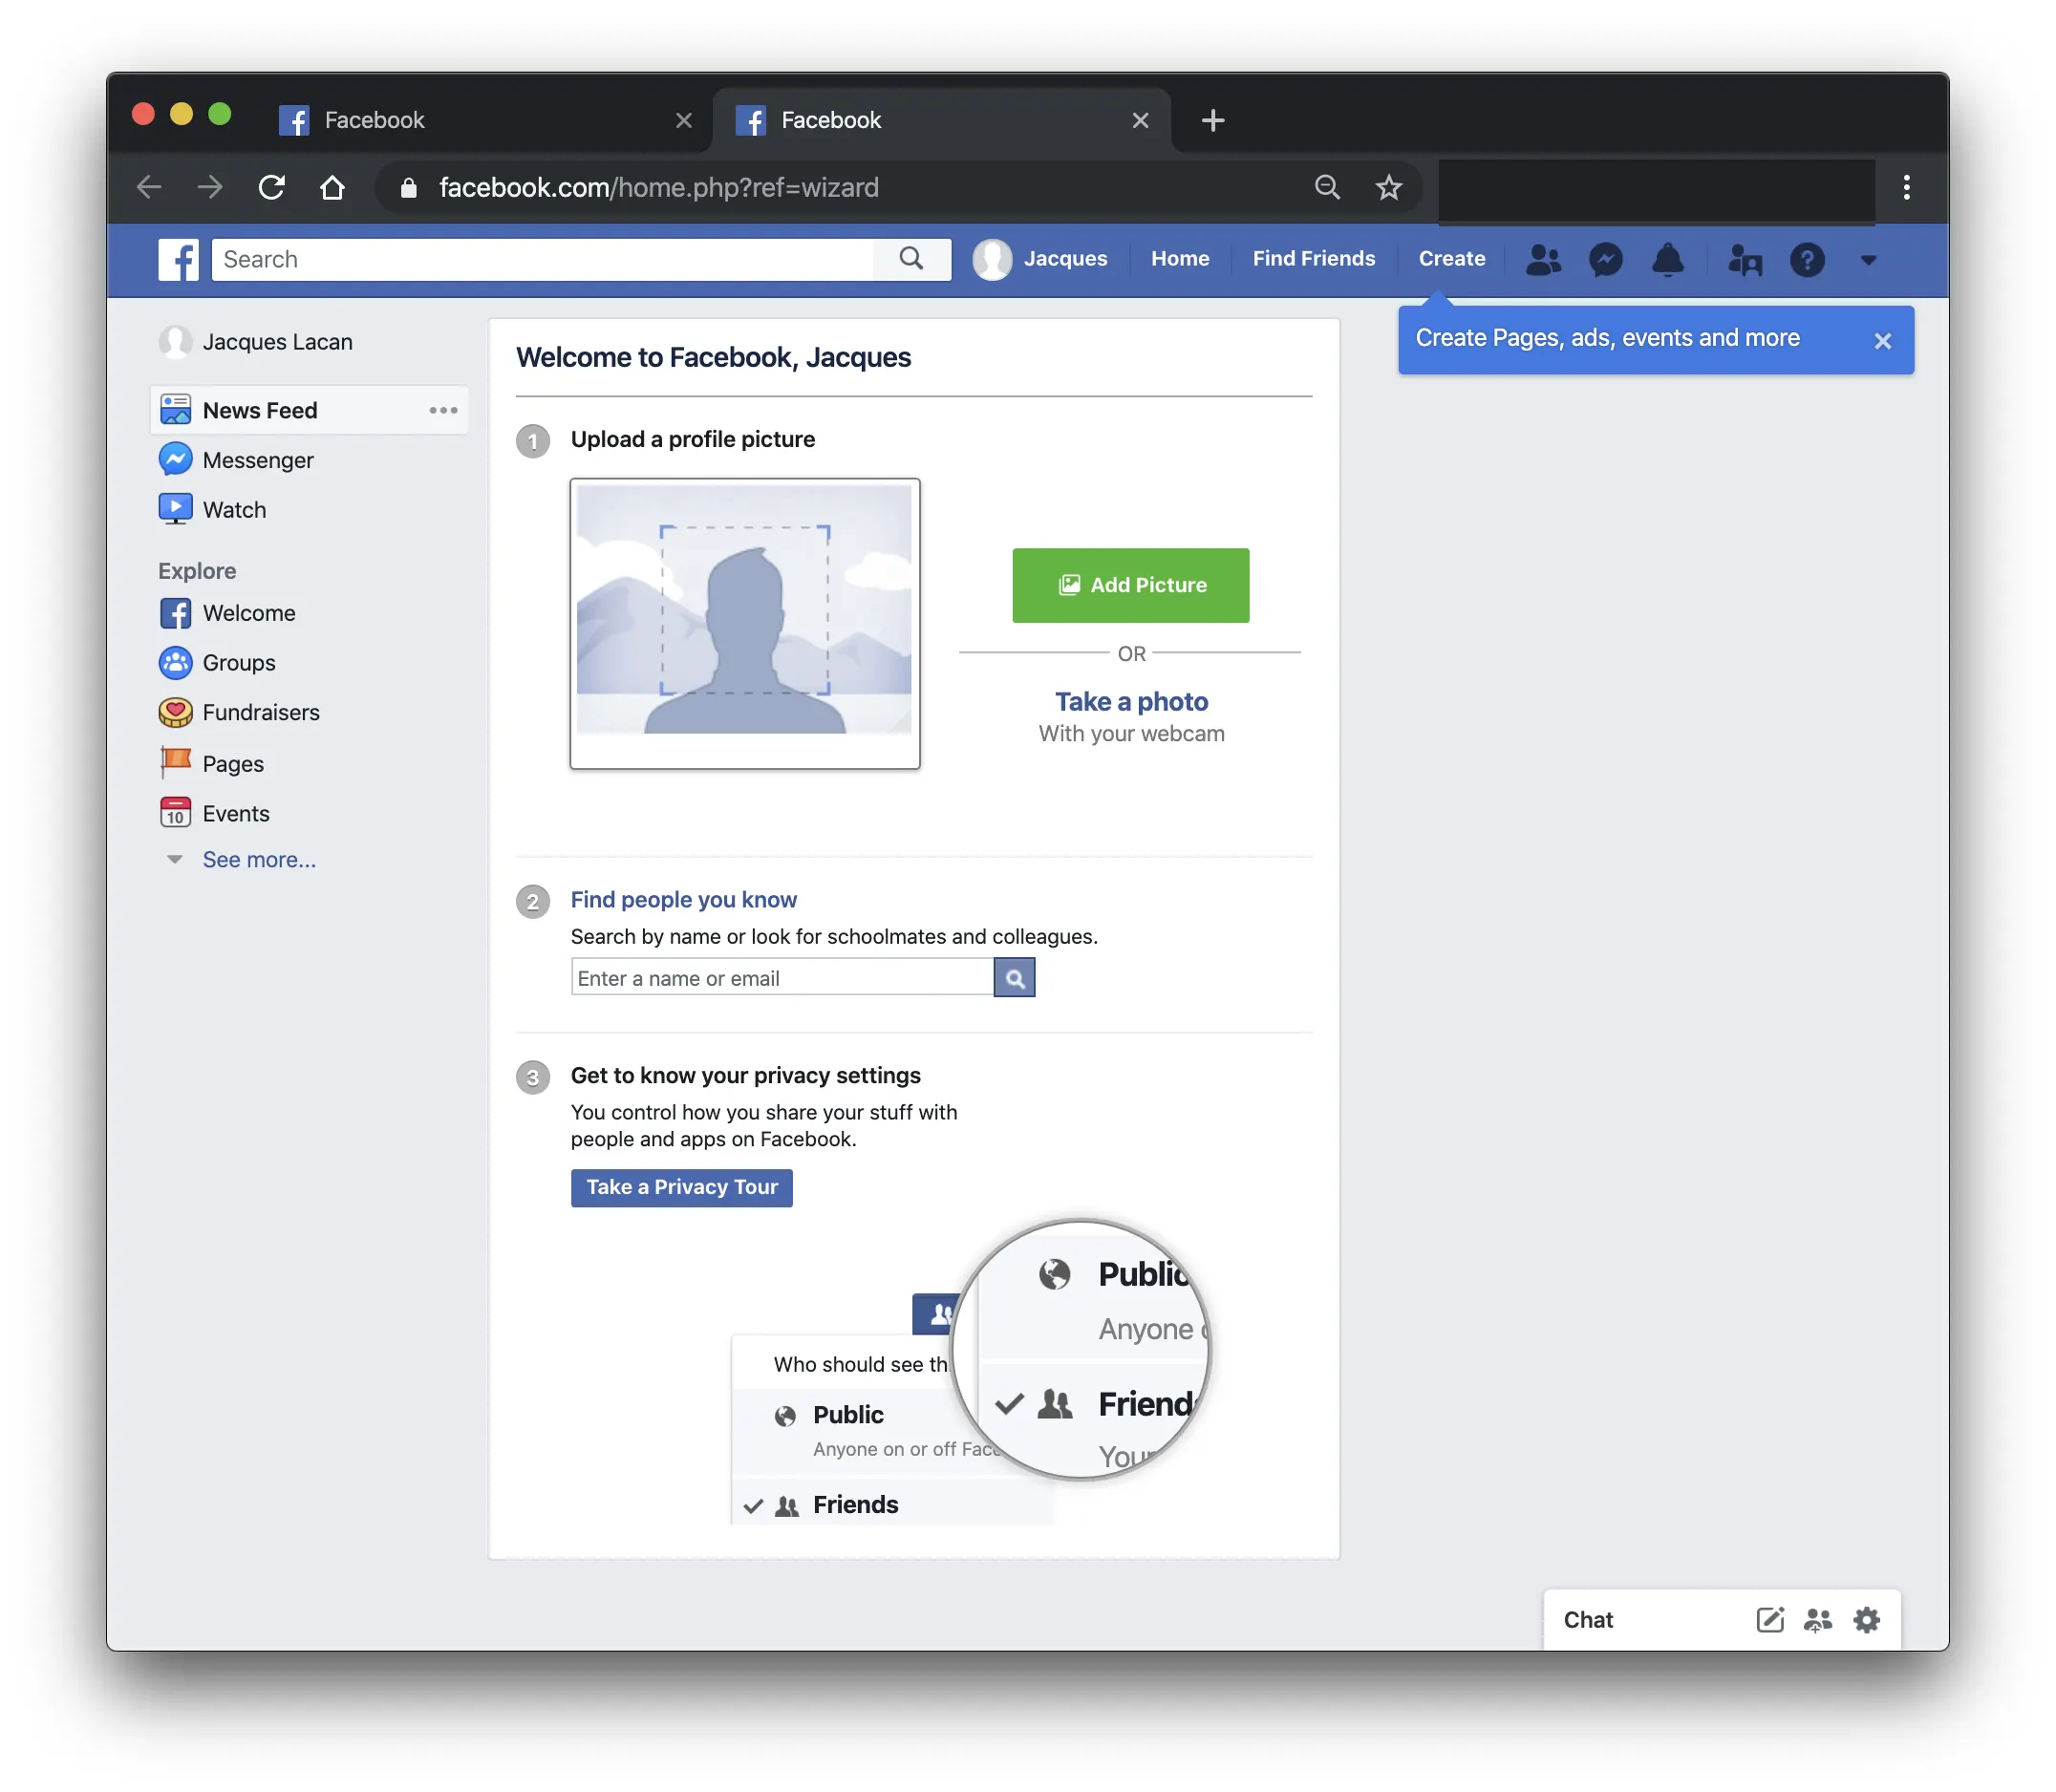Go forward in the browser
Viewport: 2056px width, 1792px height.
click(210, 187)
